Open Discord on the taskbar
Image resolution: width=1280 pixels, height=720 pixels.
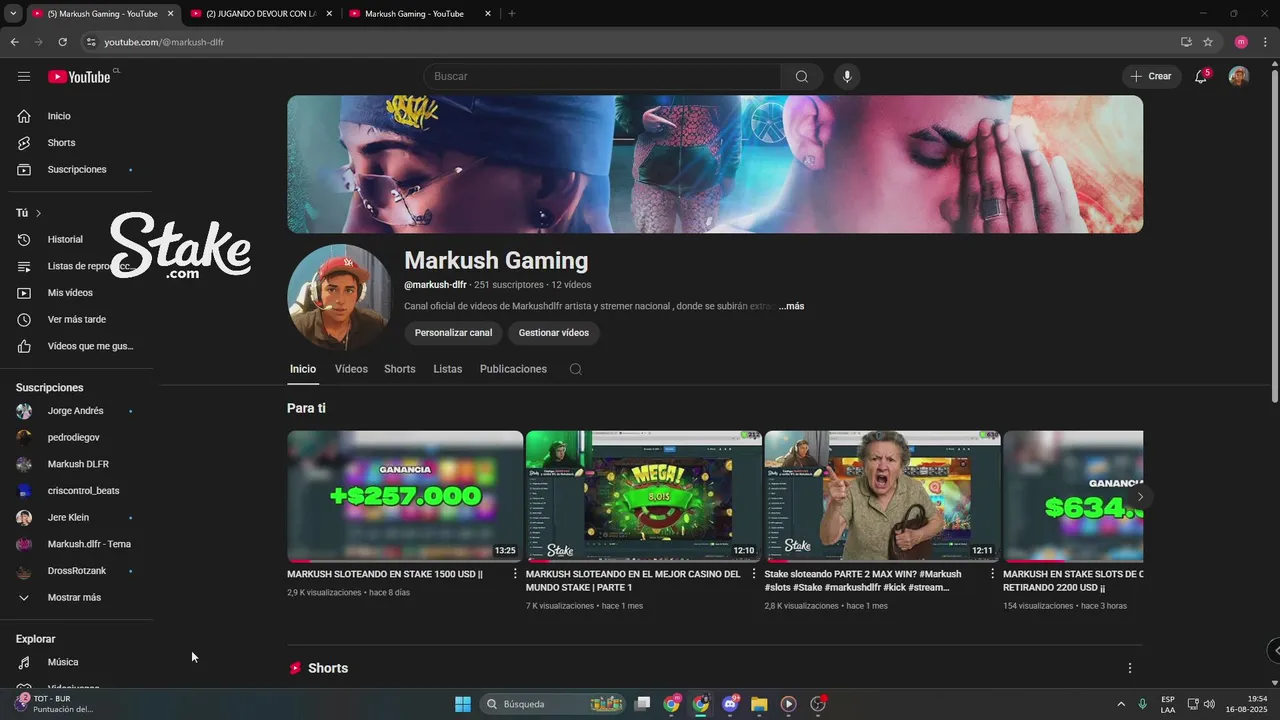tap(730, 704)
